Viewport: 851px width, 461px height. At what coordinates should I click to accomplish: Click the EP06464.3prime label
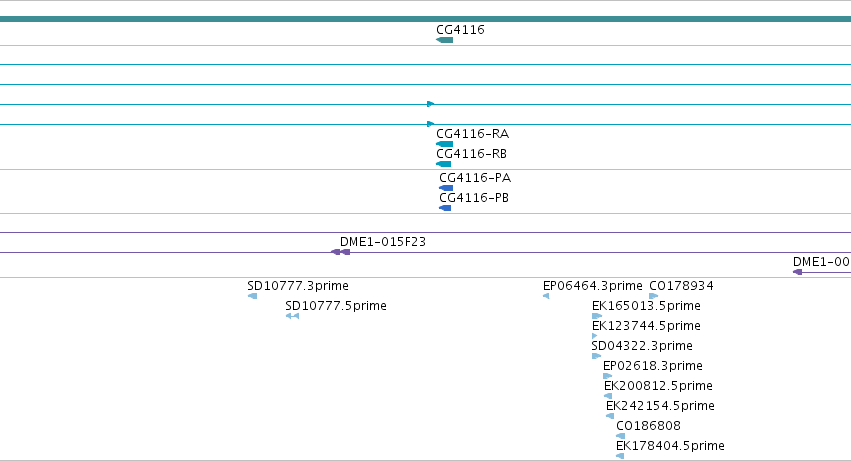point(593,286)
